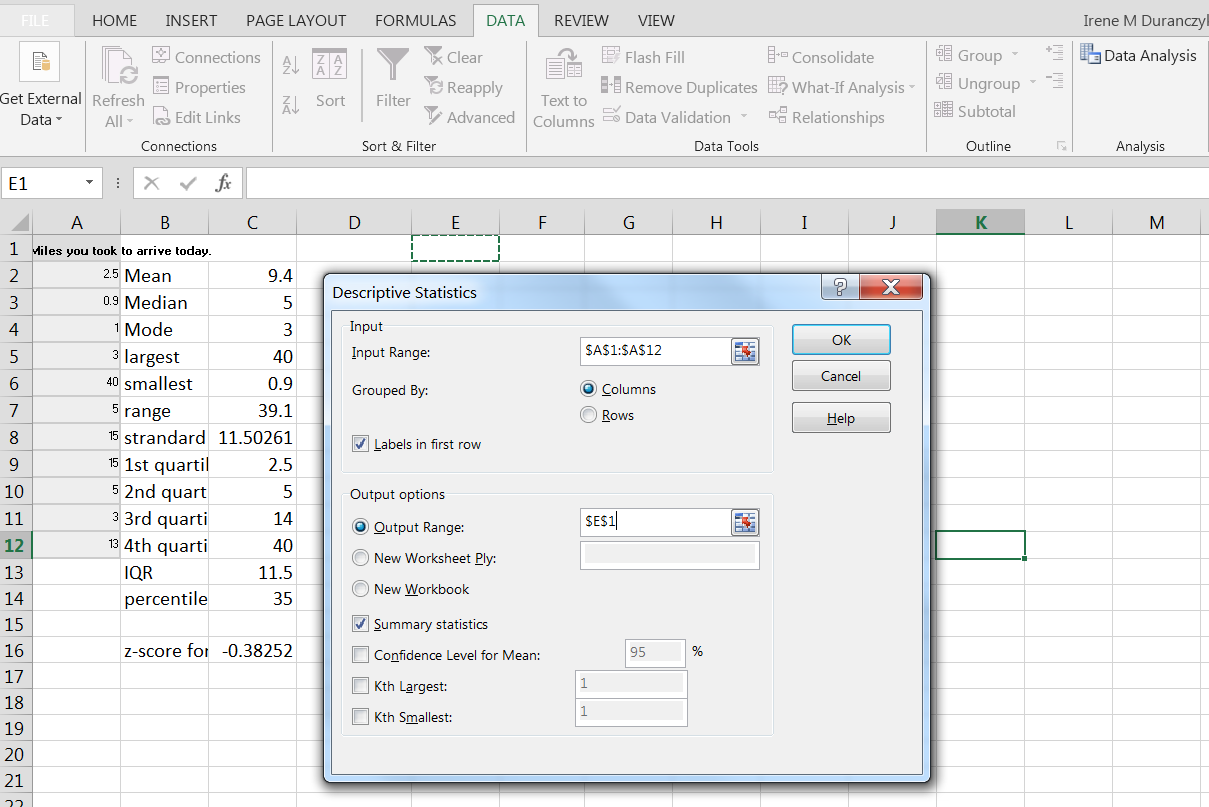Sort descending with the Z to A icon
The height and width of the screenshot is (807, 1209).
click(x=291, y=103)
